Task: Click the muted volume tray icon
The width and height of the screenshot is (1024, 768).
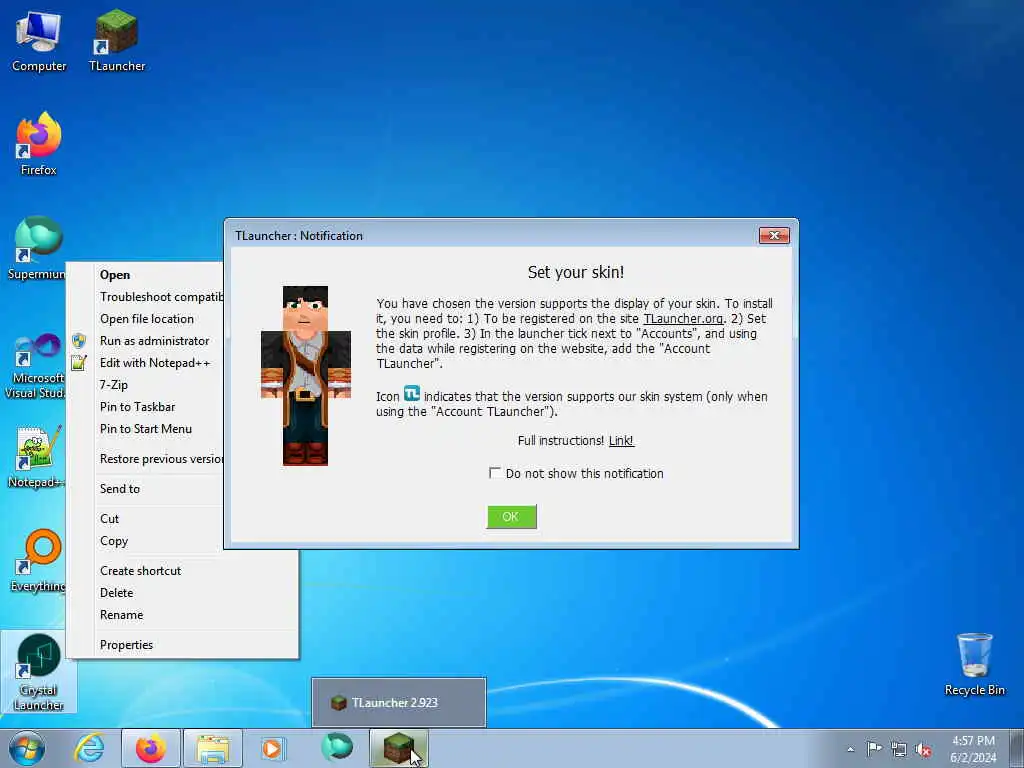Action: click(923, 749)
